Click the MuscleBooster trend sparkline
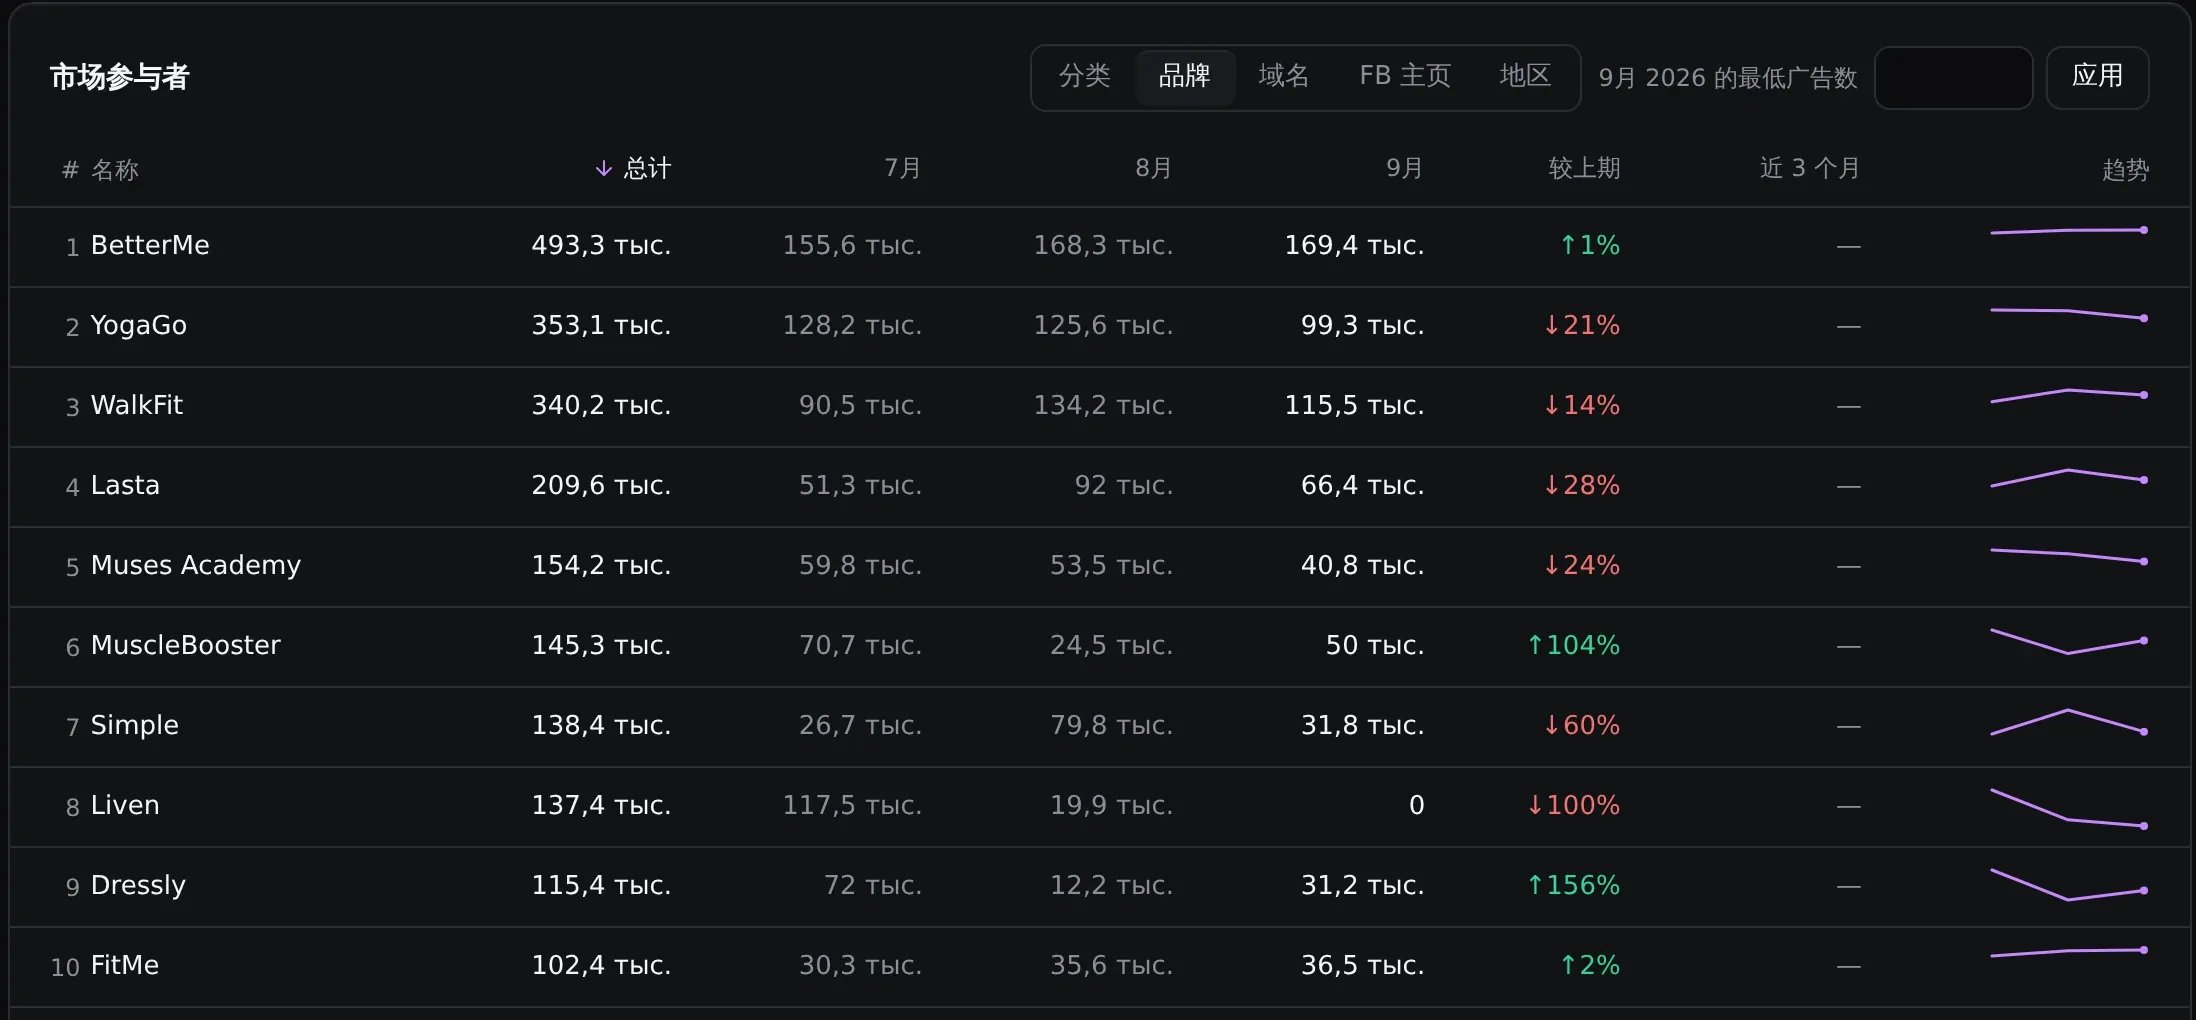This screenshot has width=2196, height=1020. (x=2069, y=641)
